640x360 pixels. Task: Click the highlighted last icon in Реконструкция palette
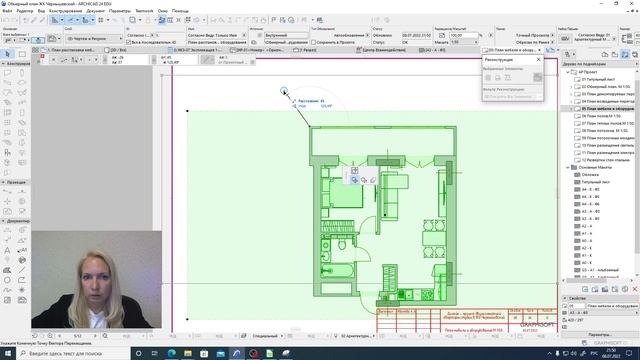click(538, 77)
